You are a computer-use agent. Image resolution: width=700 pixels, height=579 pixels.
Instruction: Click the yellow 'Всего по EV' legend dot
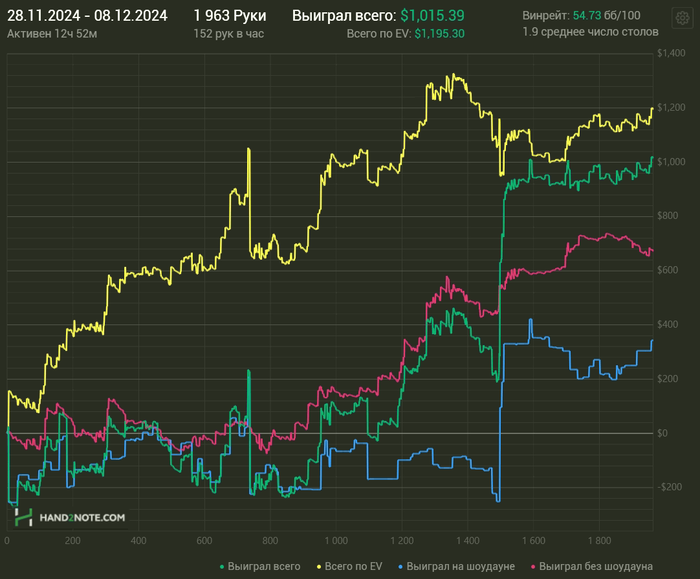[319, 567]
